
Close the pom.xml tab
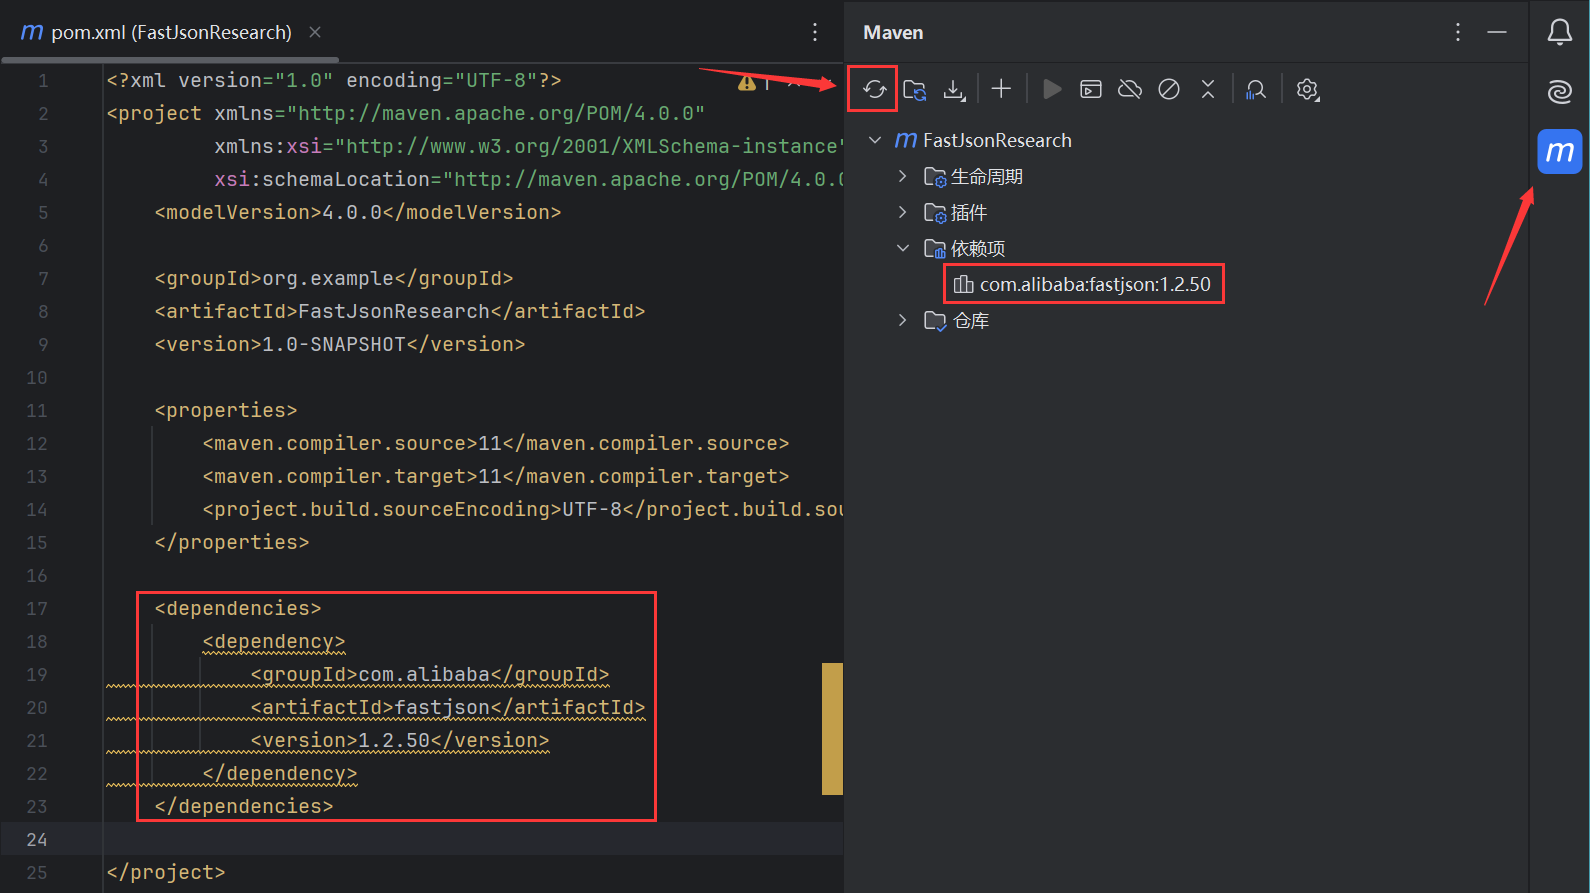click(315, 32)
